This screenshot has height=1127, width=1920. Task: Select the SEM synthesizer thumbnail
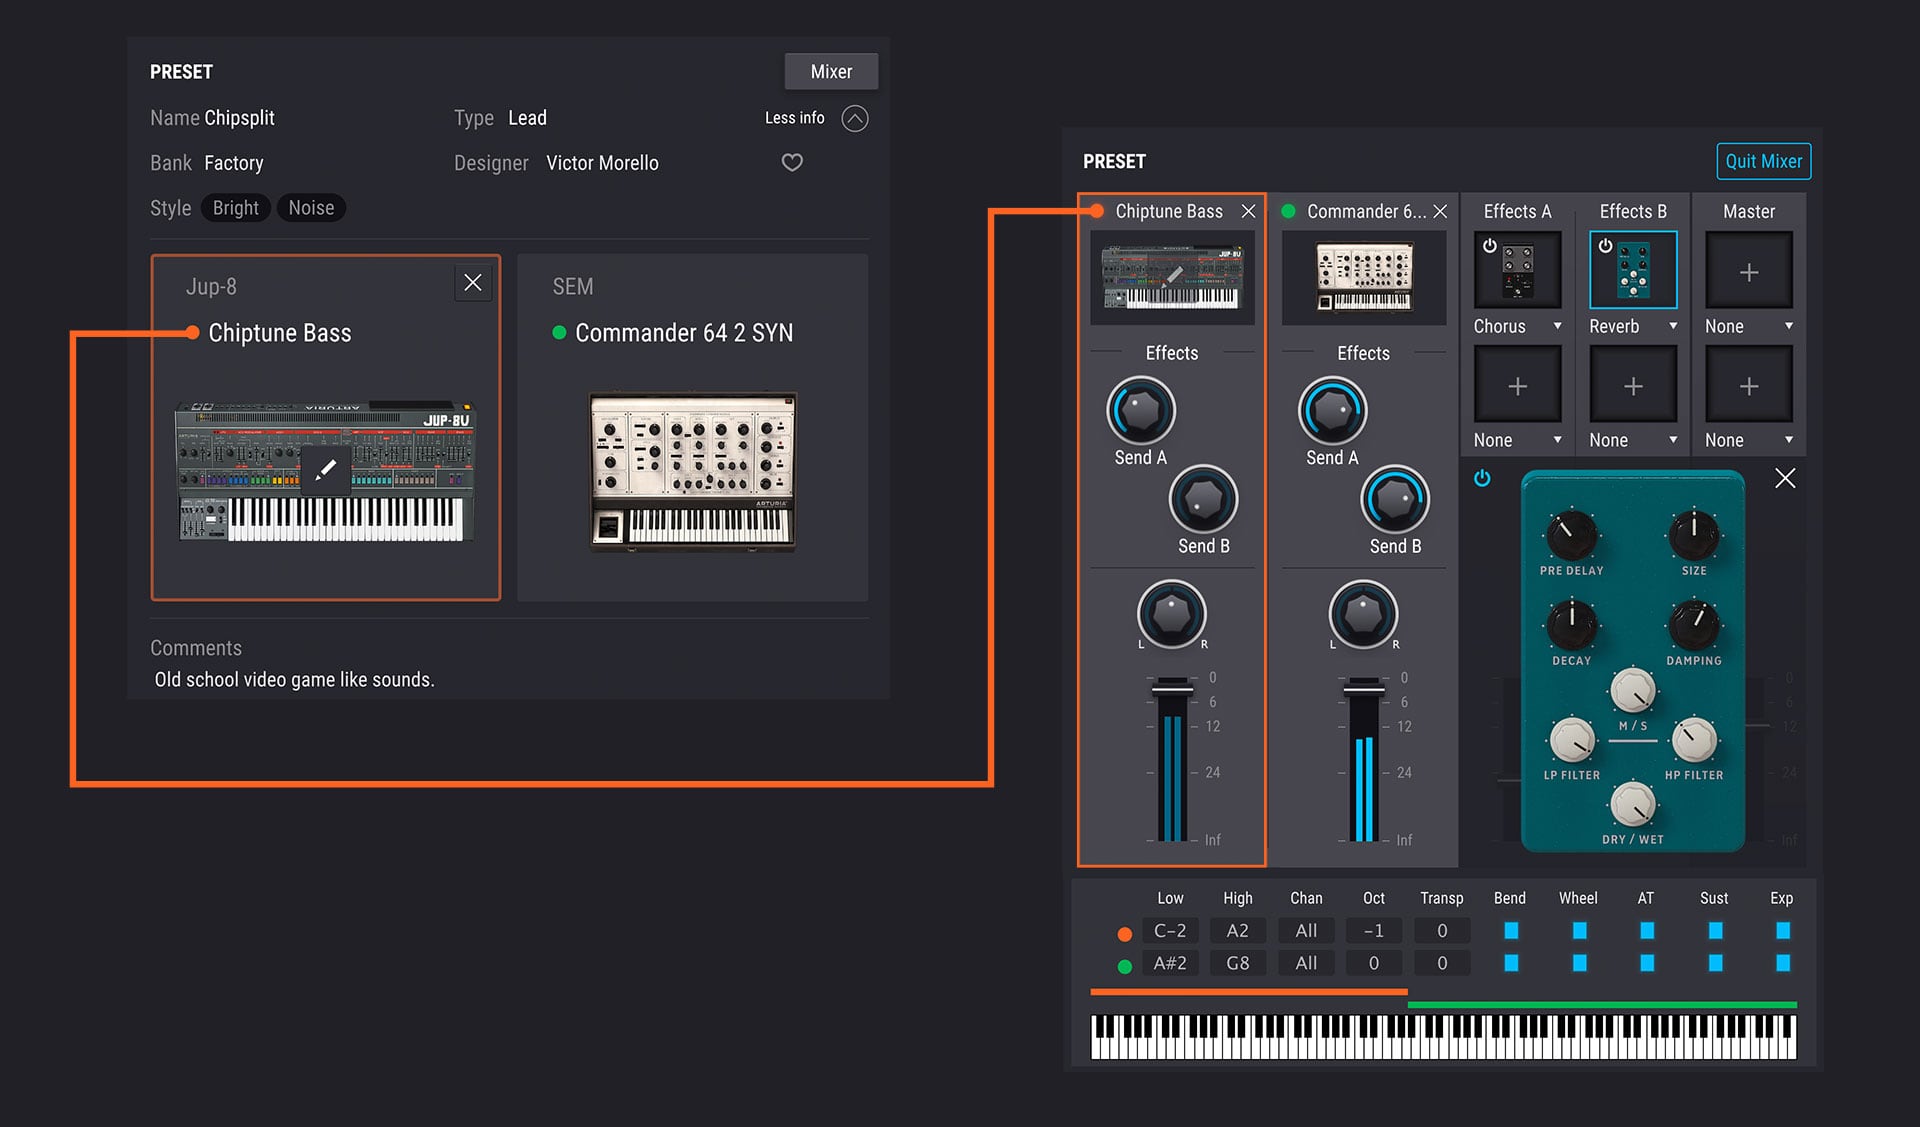[x=692, y=471]
